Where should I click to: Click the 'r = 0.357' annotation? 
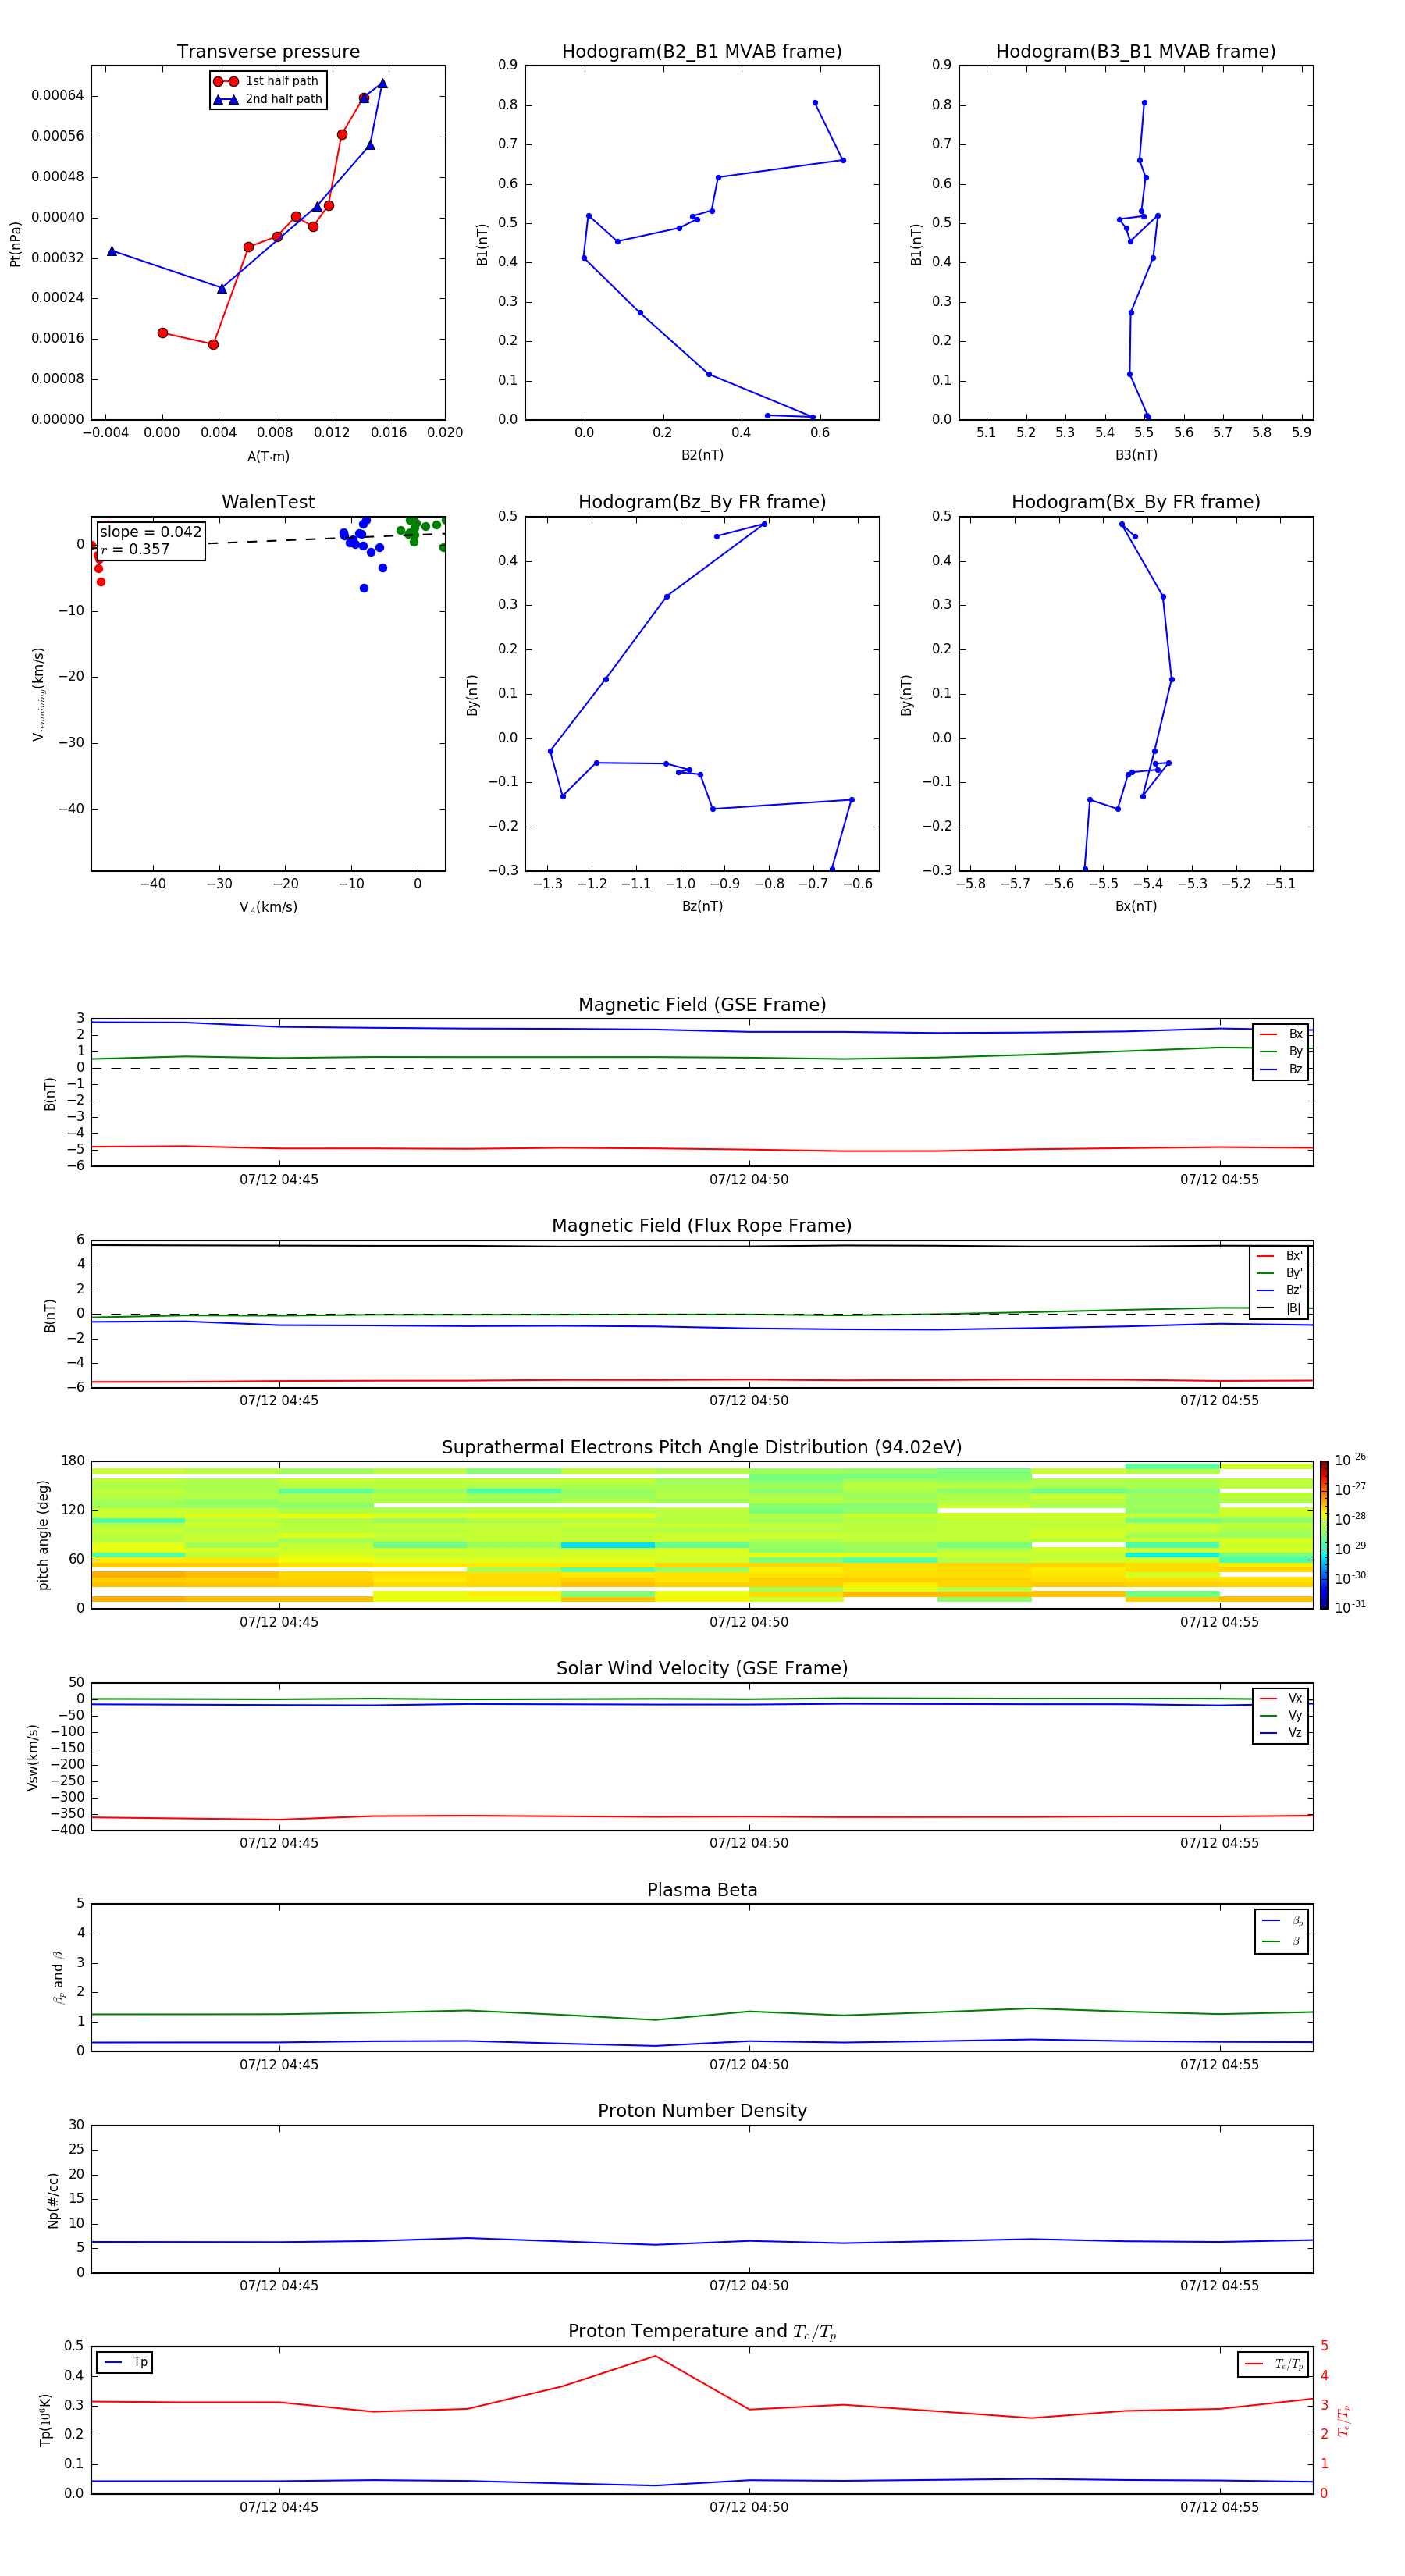[x=135, y=549]
